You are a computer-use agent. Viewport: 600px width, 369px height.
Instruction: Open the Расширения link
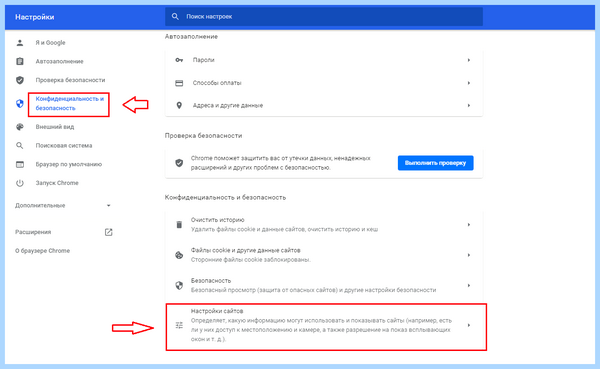pyautogui.click(x=33, y=232)
